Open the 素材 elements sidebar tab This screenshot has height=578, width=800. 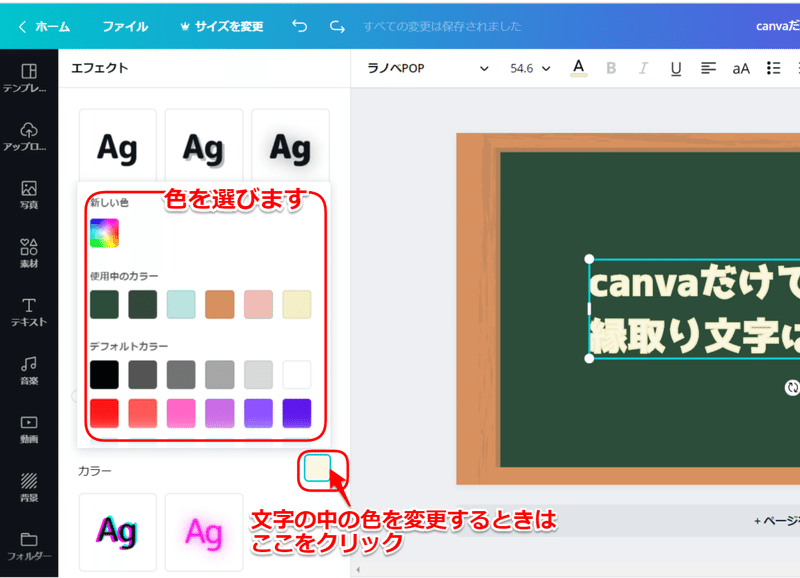point(29,254)
